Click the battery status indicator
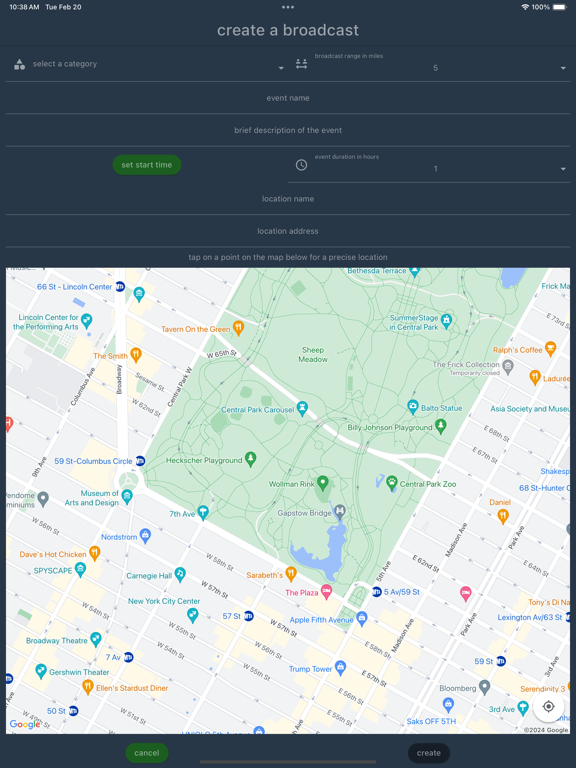The height and width of the screenshot is (768, 576). click(560, 7)
